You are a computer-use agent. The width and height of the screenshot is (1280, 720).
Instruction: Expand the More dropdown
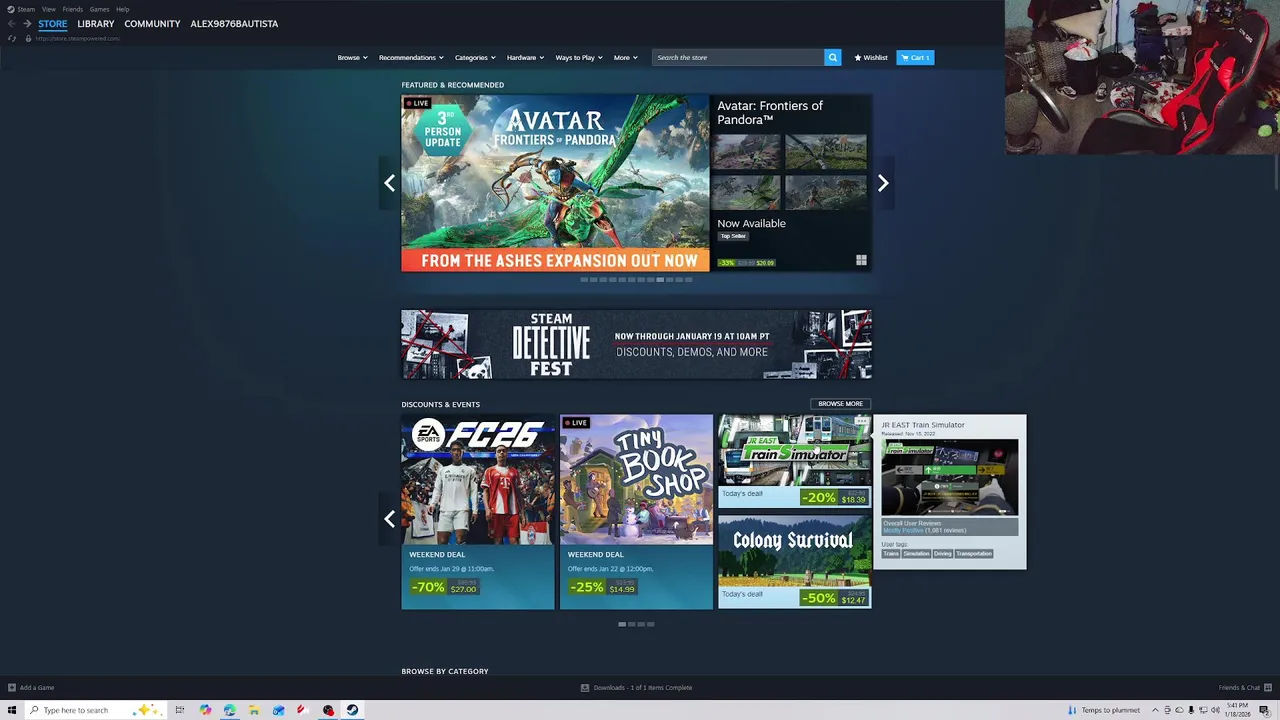(x=625, y=57)
